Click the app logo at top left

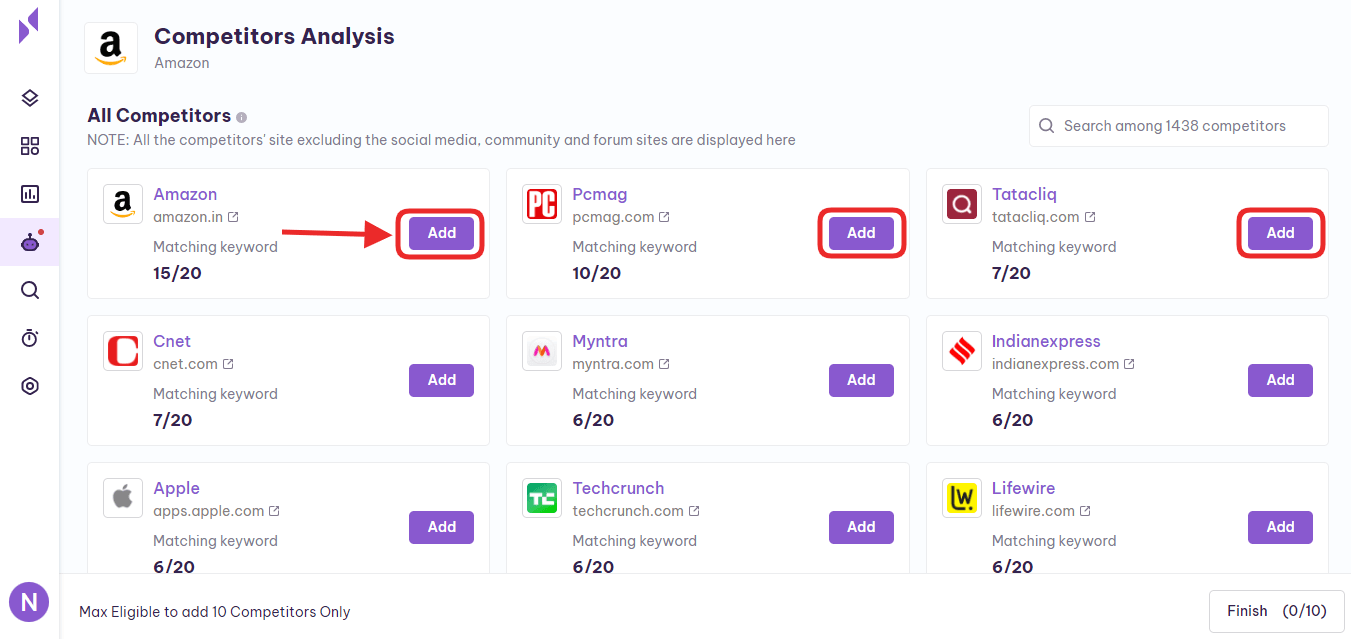[x=29, y=25]
